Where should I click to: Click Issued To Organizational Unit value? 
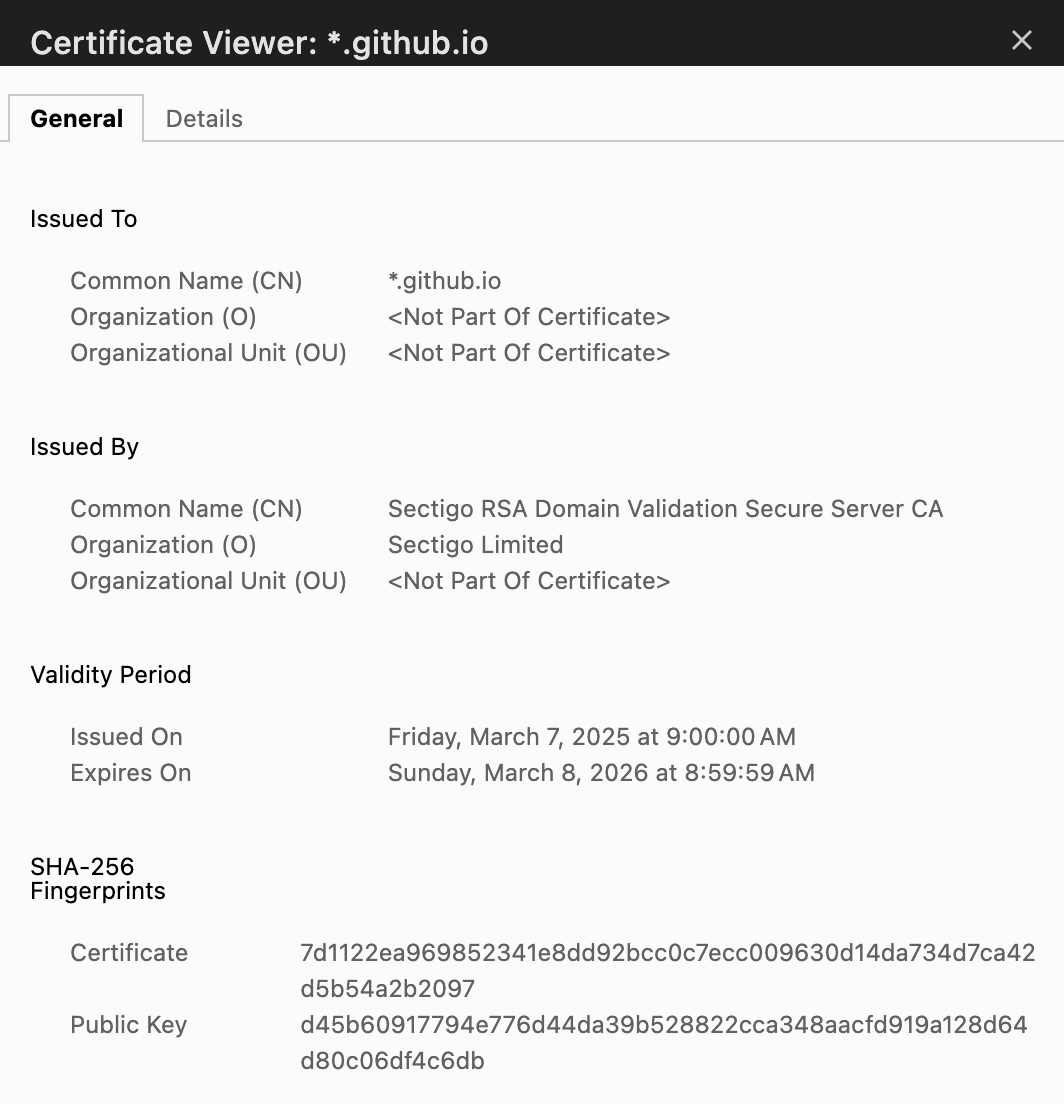click(x=529, y=353)
